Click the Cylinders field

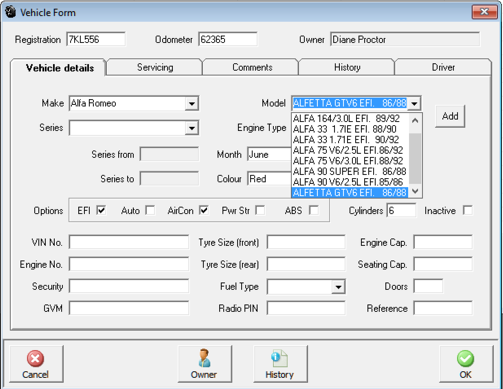click(401, 210)
